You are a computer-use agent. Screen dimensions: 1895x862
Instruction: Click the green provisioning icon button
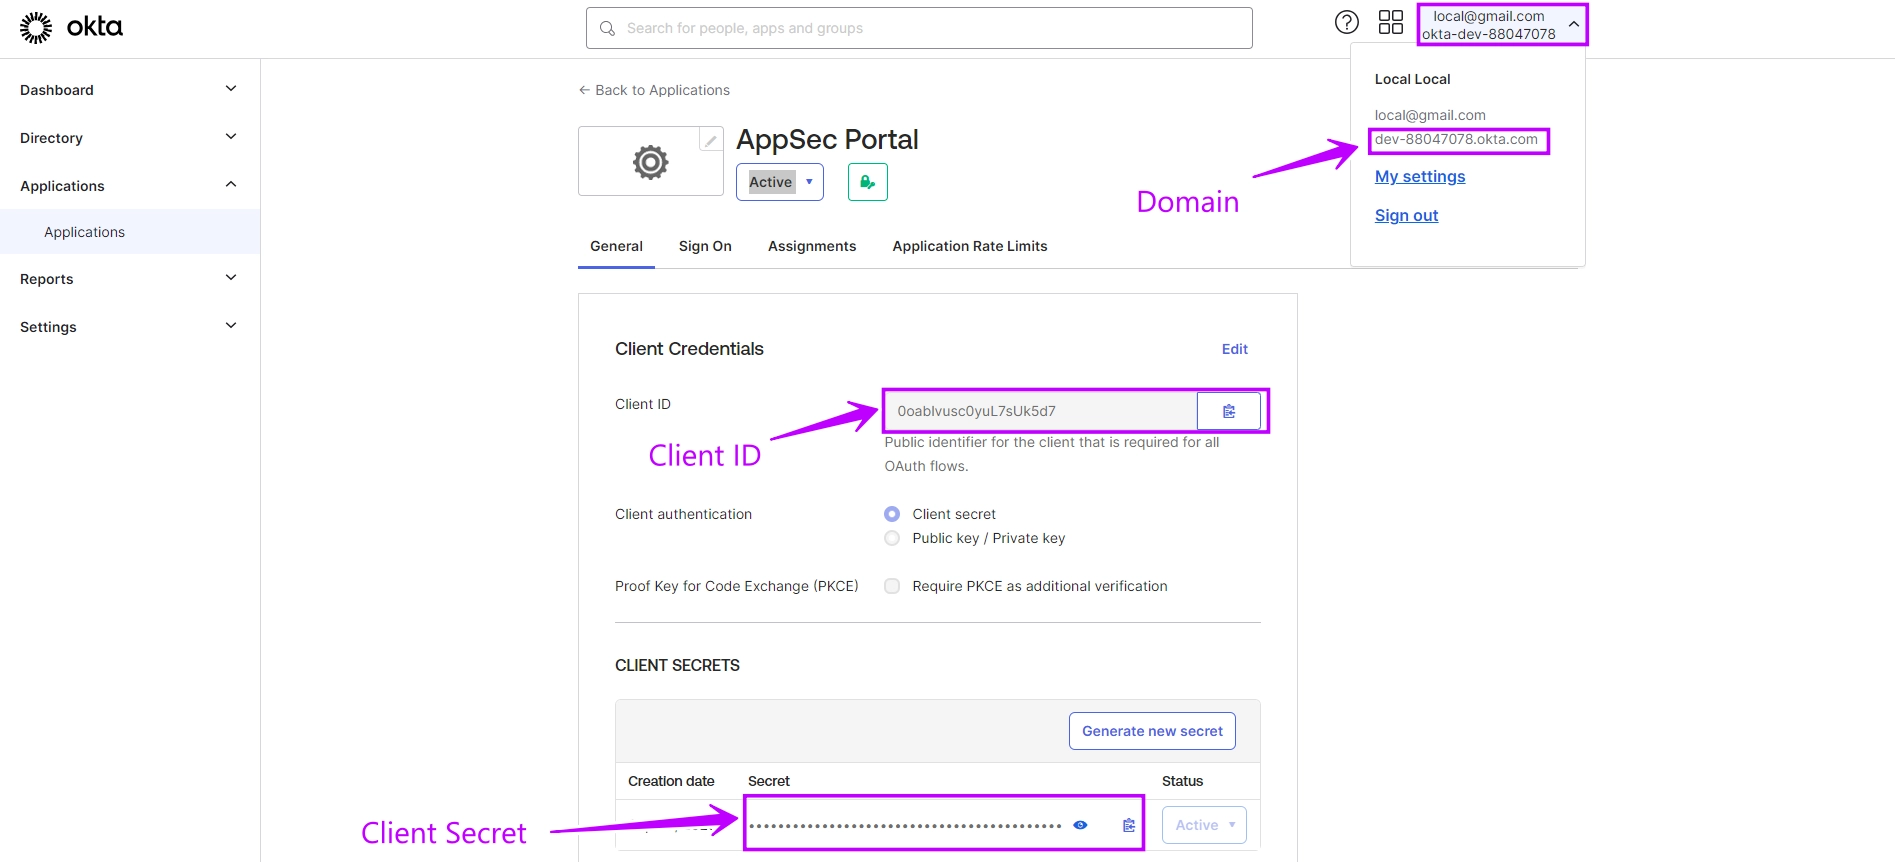(867, 182)
